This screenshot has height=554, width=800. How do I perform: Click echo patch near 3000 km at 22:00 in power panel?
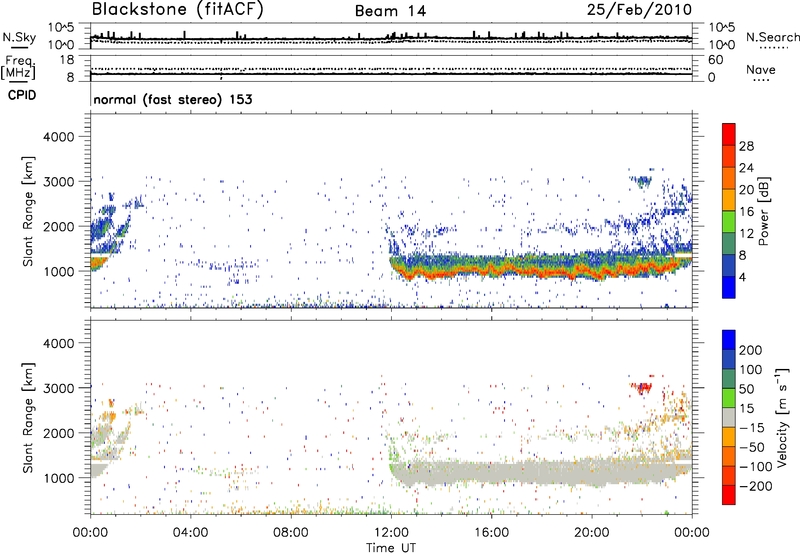641,181
